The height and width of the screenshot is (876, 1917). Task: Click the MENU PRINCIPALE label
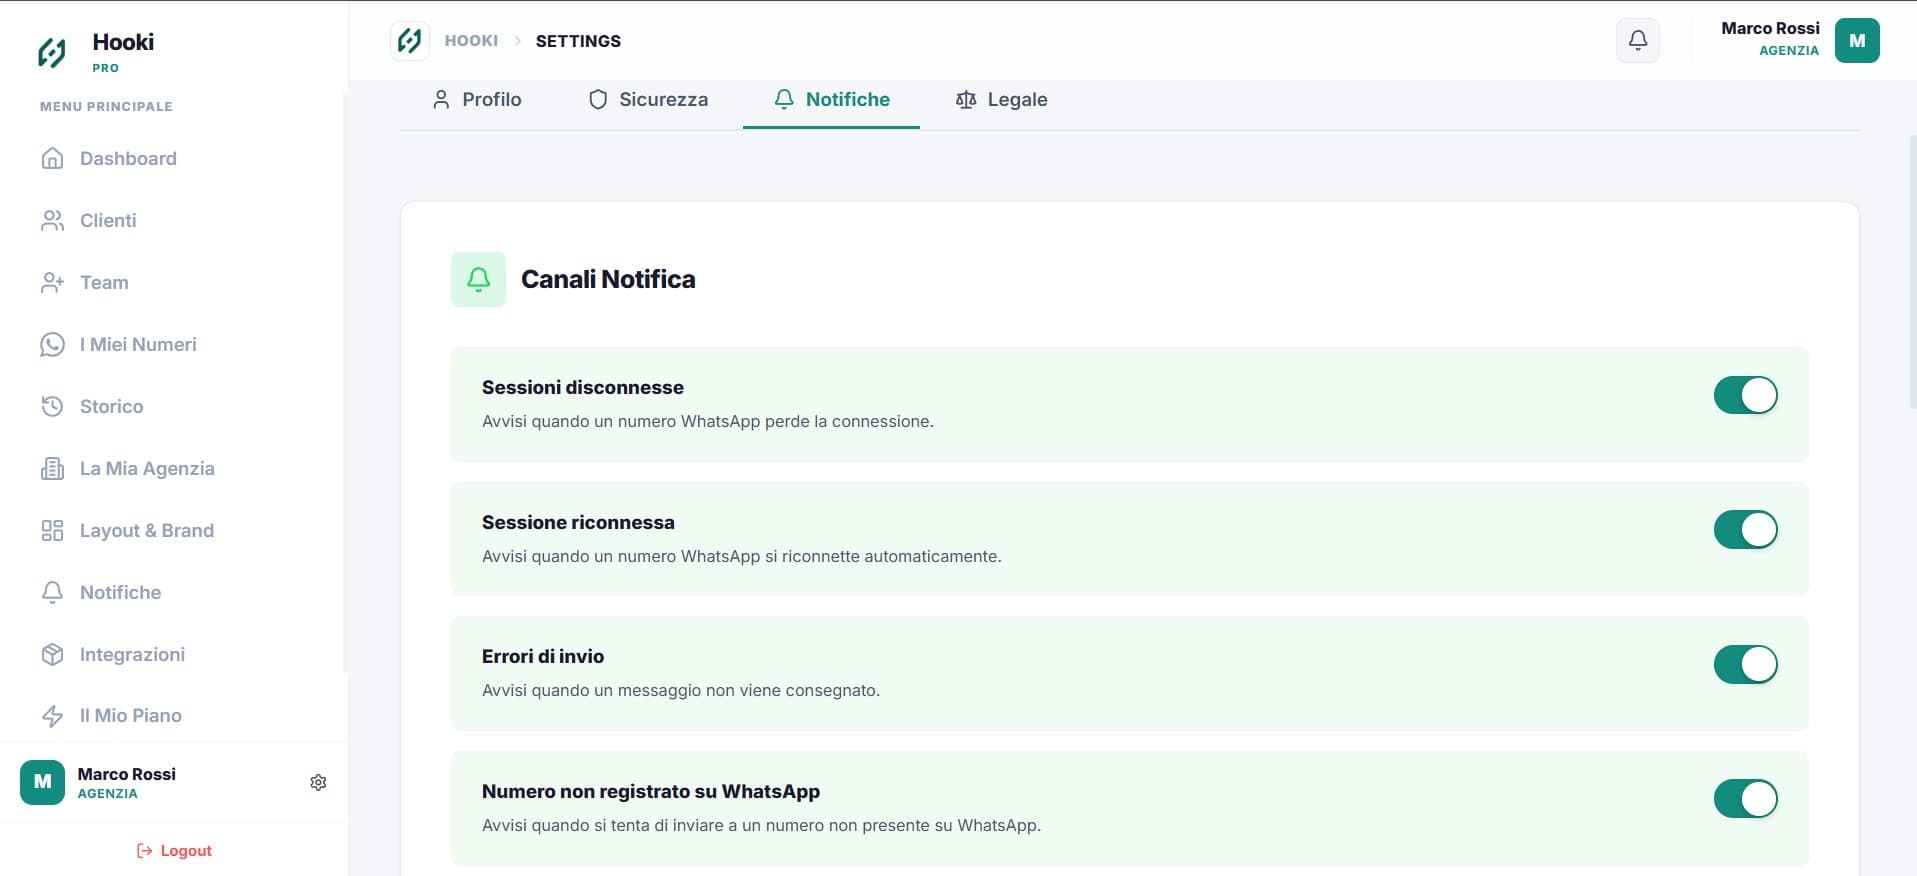(106, 106)
